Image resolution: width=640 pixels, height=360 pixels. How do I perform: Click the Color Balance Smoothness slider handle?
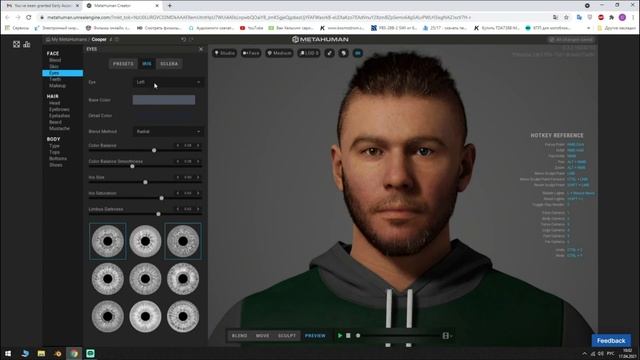(x=132, y=166)
